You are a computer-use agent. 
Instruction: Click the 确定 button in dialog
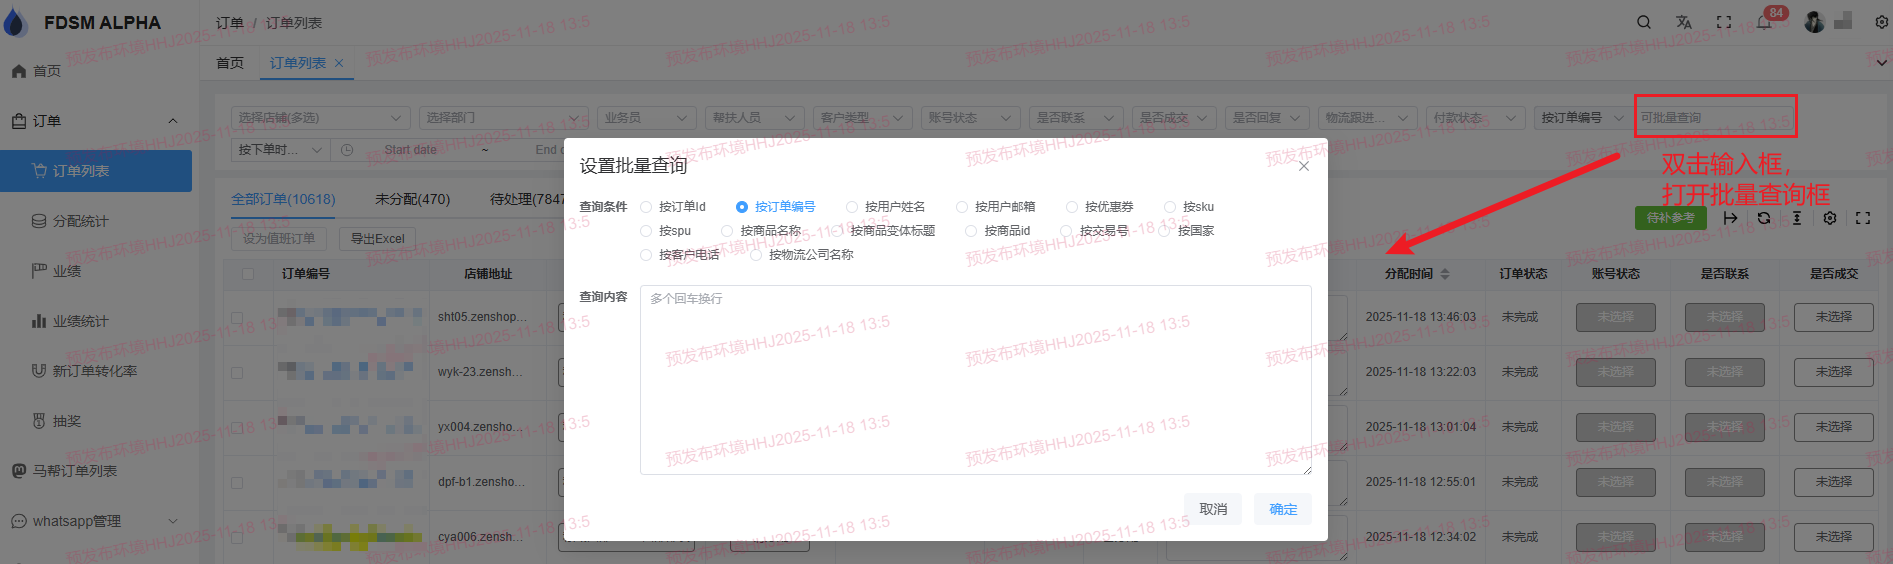[1283, 509]
